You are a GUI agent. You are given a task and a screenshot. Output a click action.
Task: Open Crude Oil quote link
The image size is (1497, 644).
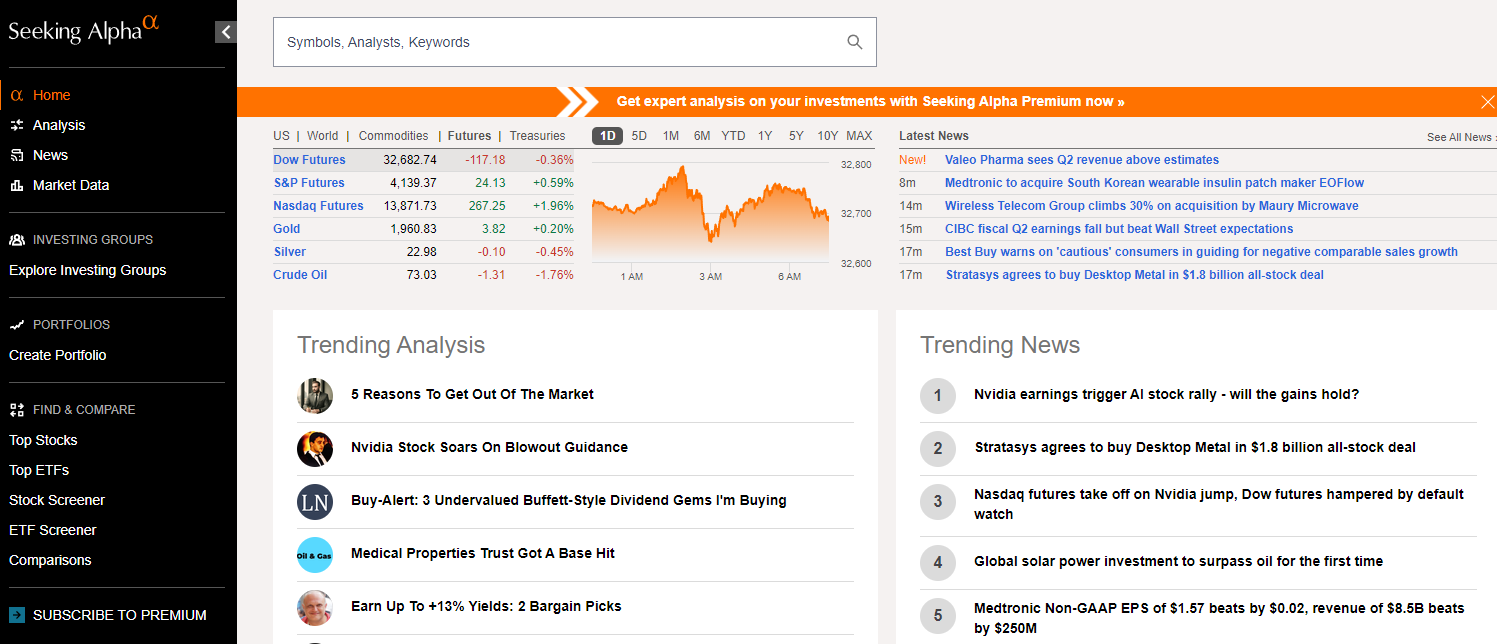pyautogui.click(x=300, y=275)
